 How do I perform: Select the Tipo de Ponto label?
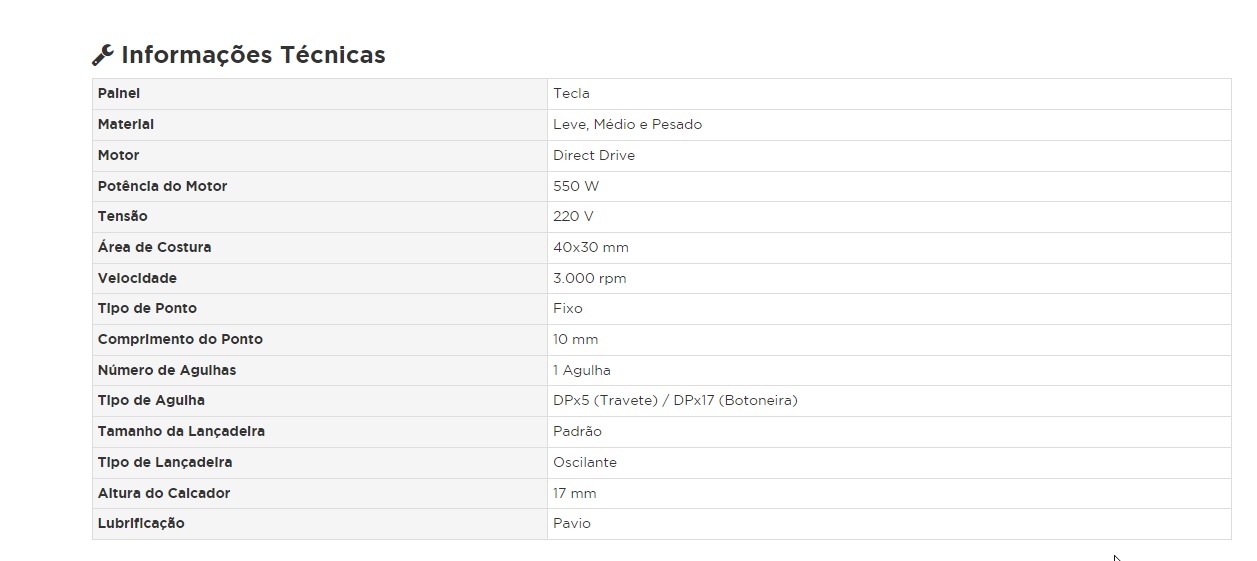pyautogui.click(x=147, y=309)
